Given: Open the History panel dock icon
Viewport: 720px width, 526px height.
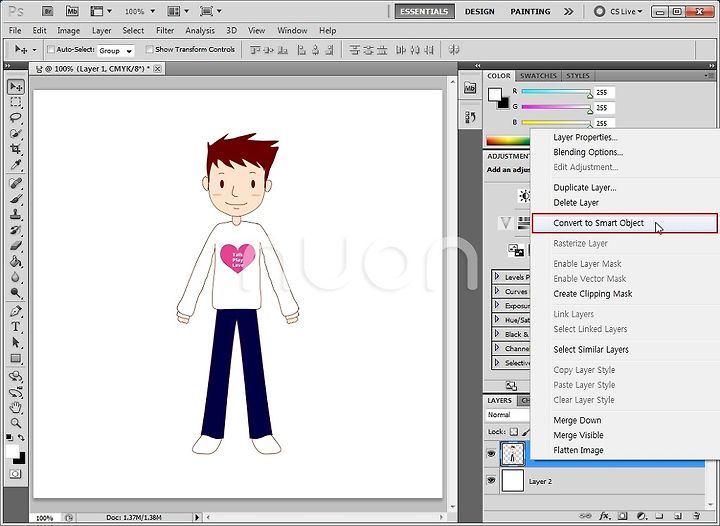Looking at the screenshot, I should coord(470,117).
